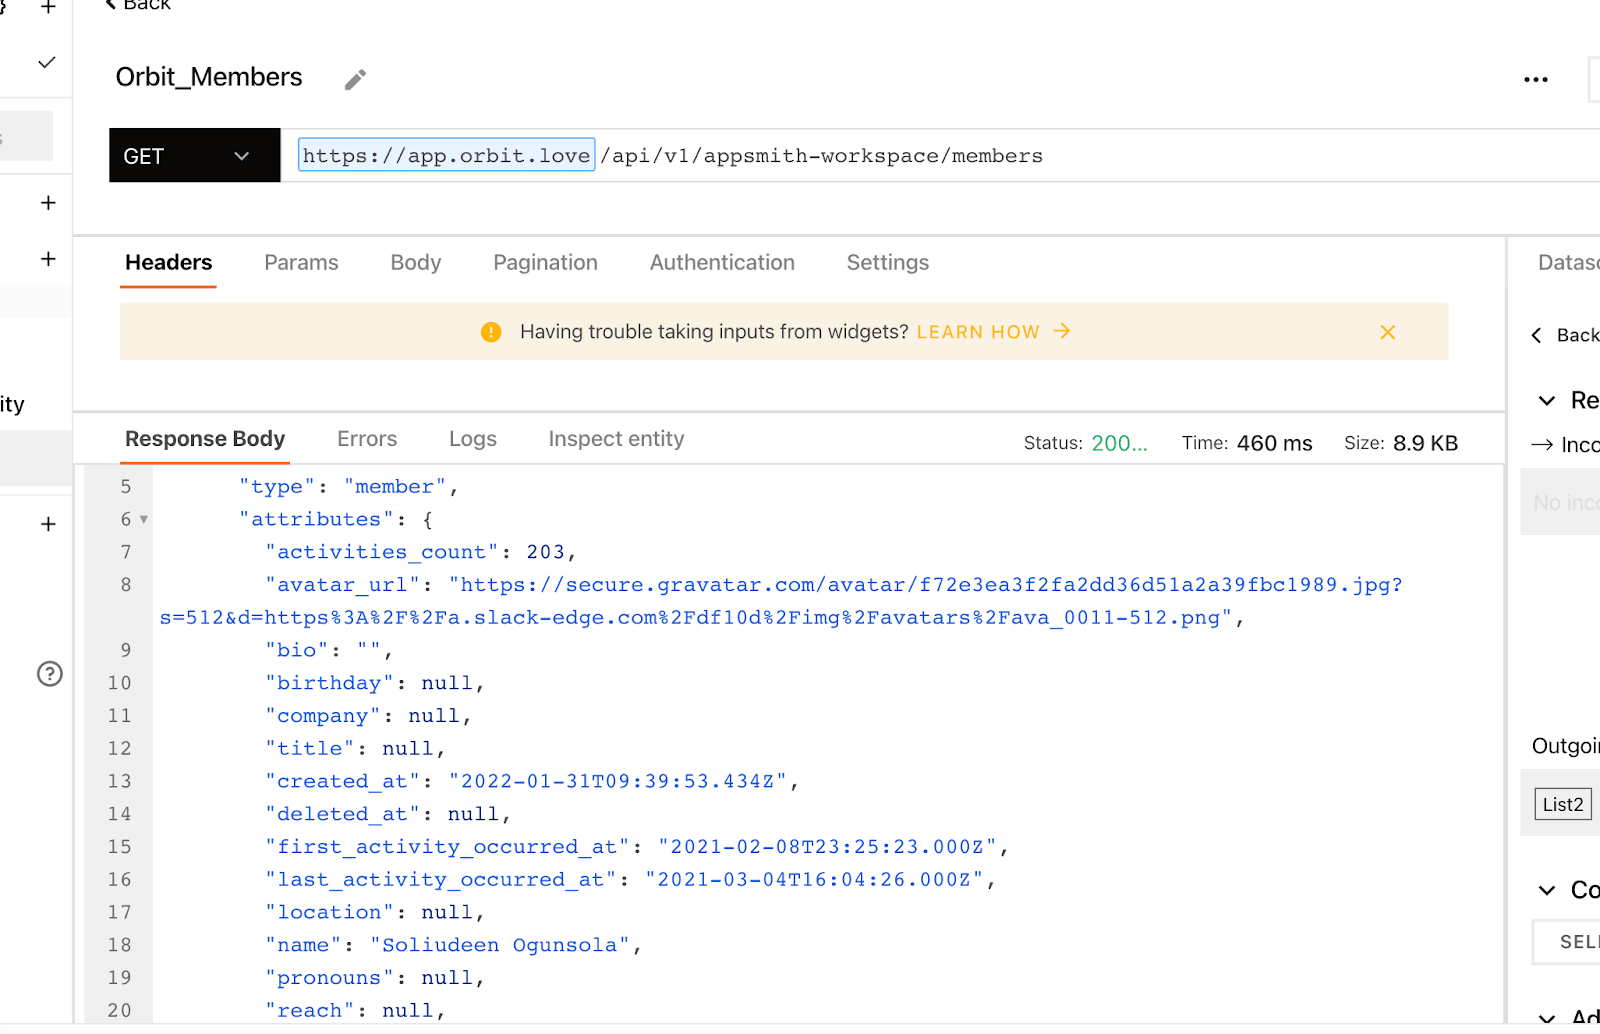Open the Authentication tab
Viewport: 1600px width, 1034px height.
click(x=721, y=263)
